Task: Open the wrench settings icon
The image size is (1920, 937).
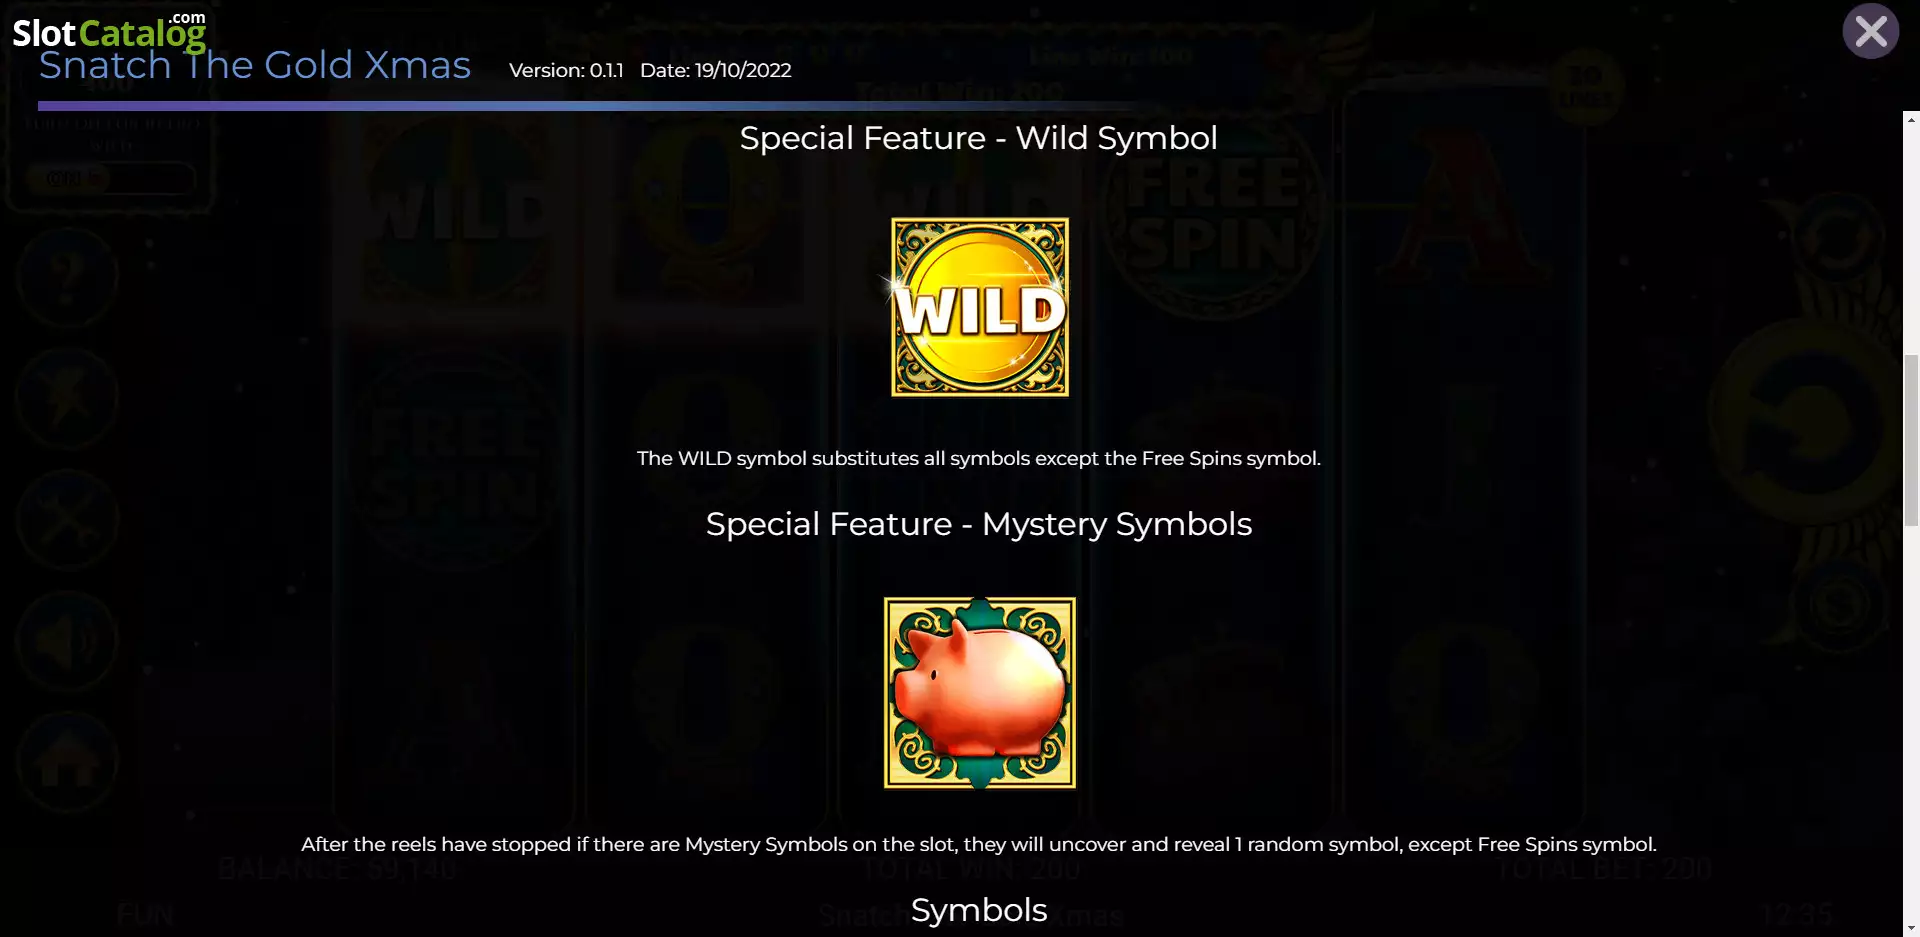Action: [67, 519]
